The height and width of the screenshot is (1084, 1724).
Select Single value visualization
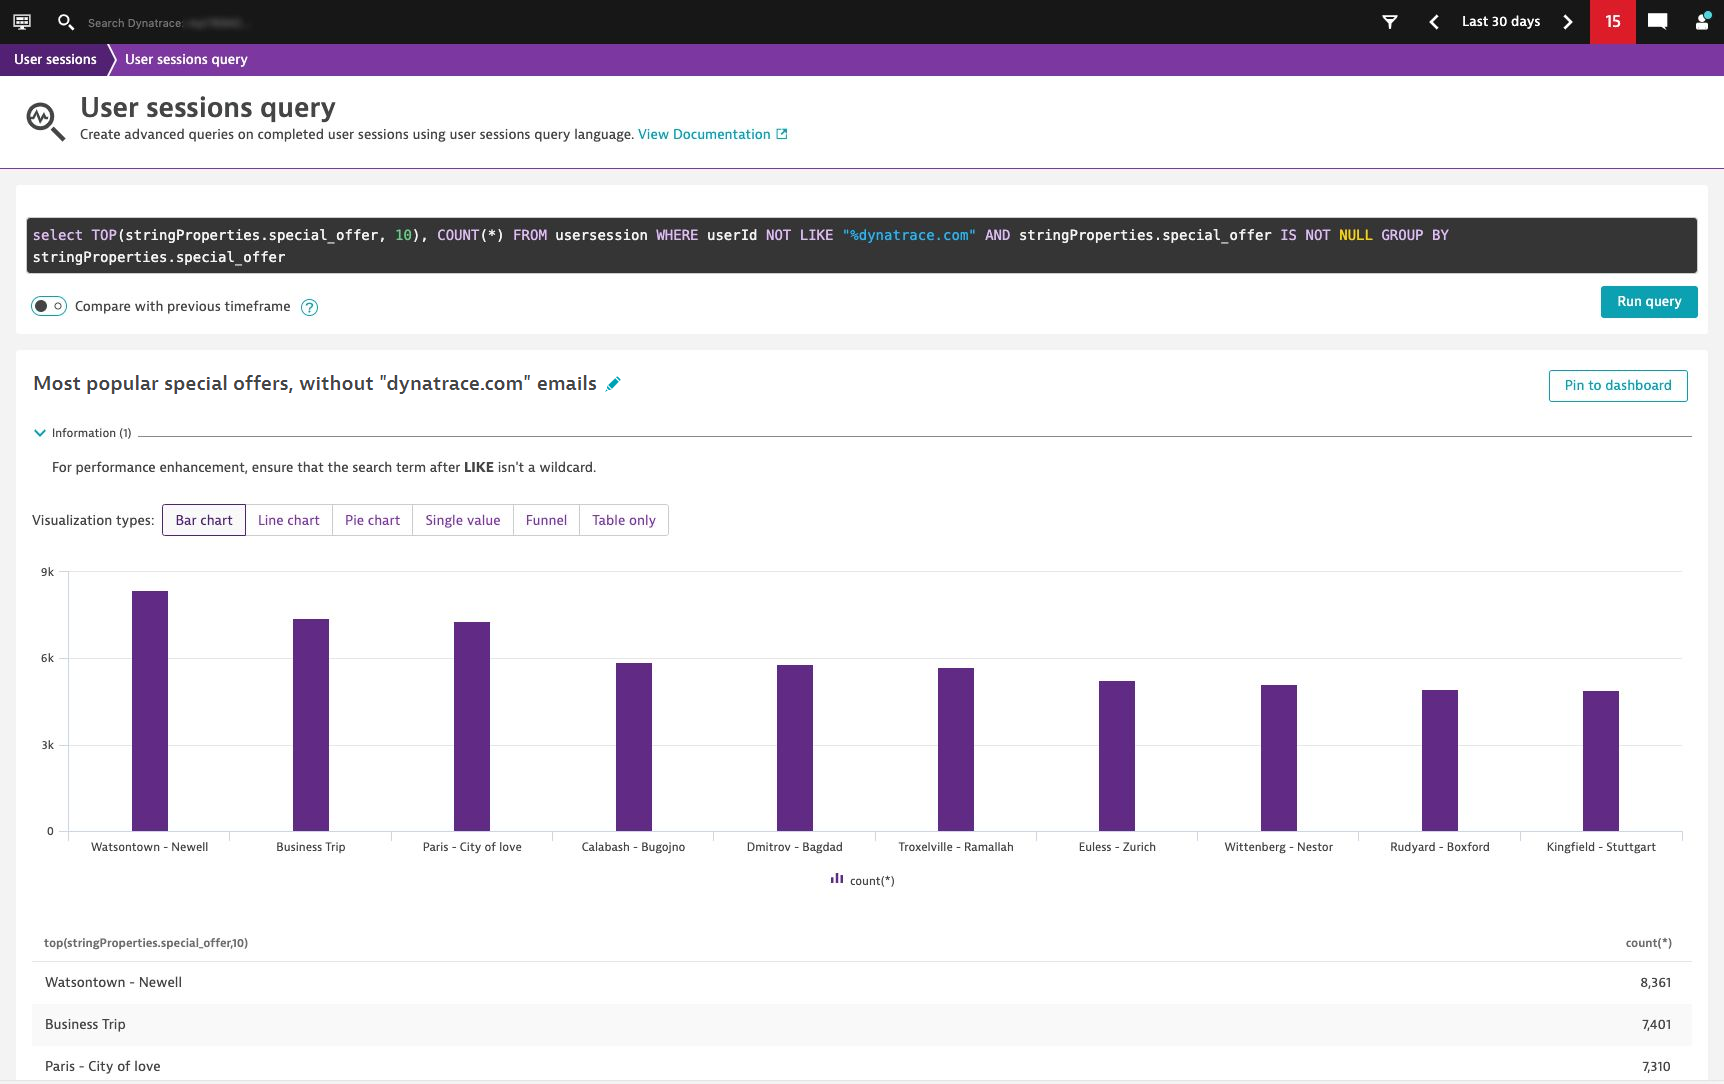(463, 520)
